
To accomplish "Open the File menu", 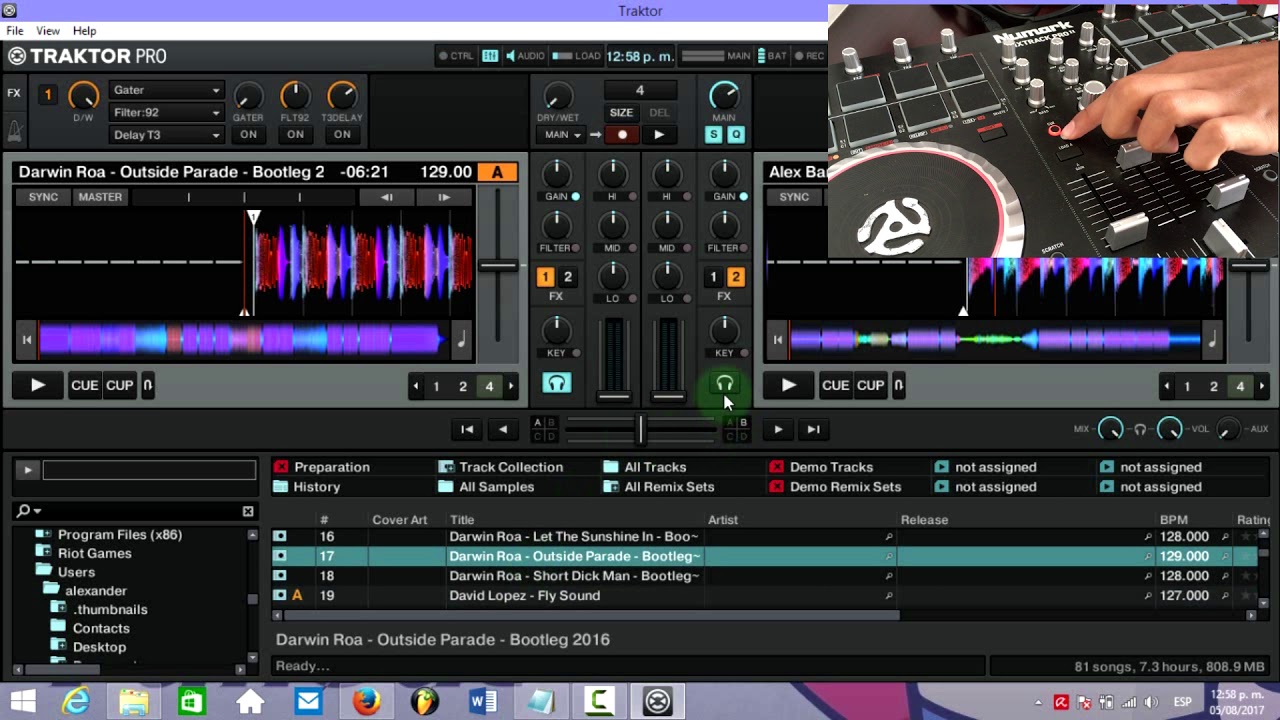I will (x=15, y=31).
